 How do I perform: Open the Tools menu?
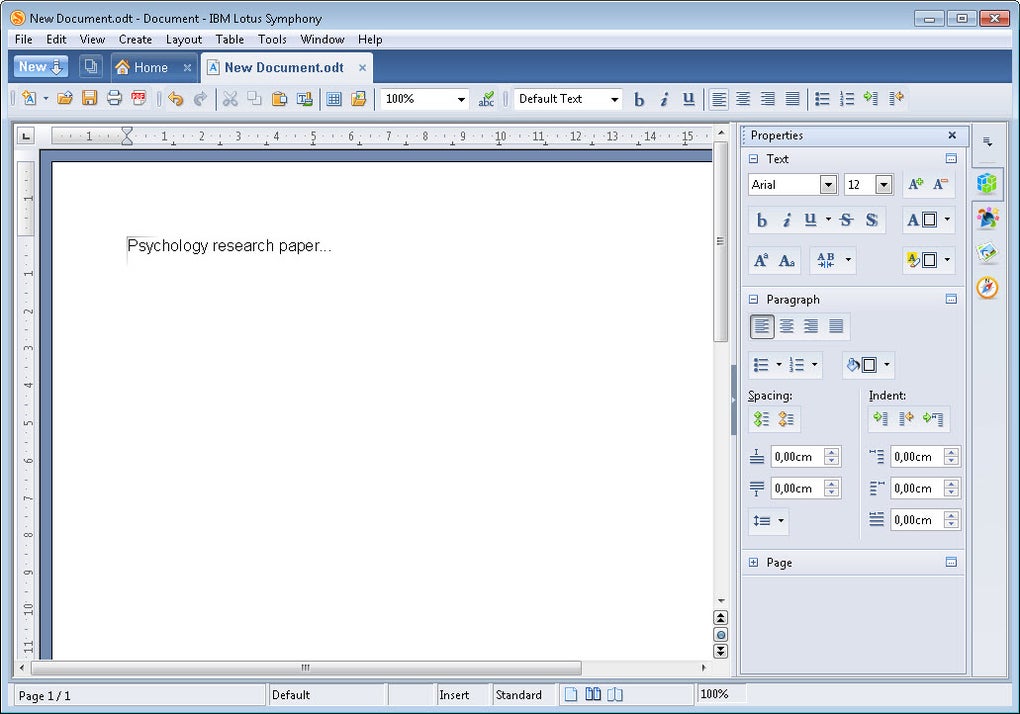(272, 39)
